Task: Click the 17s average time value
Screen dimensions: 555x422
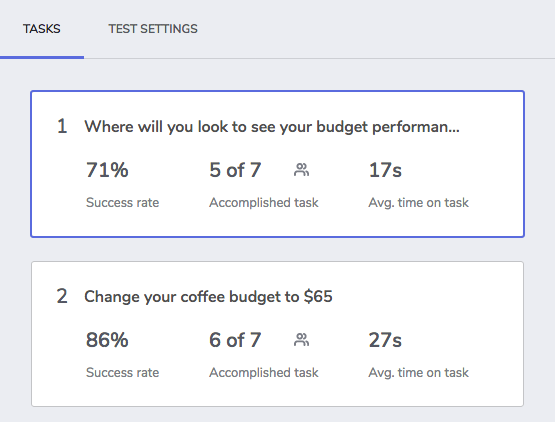Action: coord(385,170)
